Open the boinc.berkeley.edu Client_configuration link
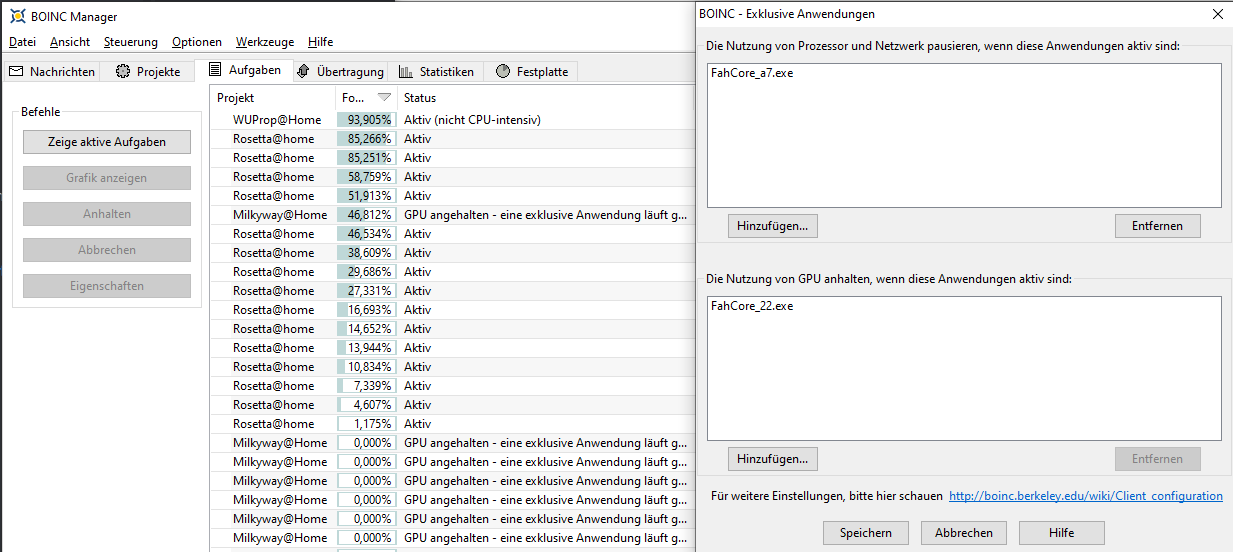Image resolution: width=1233 pixels, height=552 pixels. (1086, 496)
